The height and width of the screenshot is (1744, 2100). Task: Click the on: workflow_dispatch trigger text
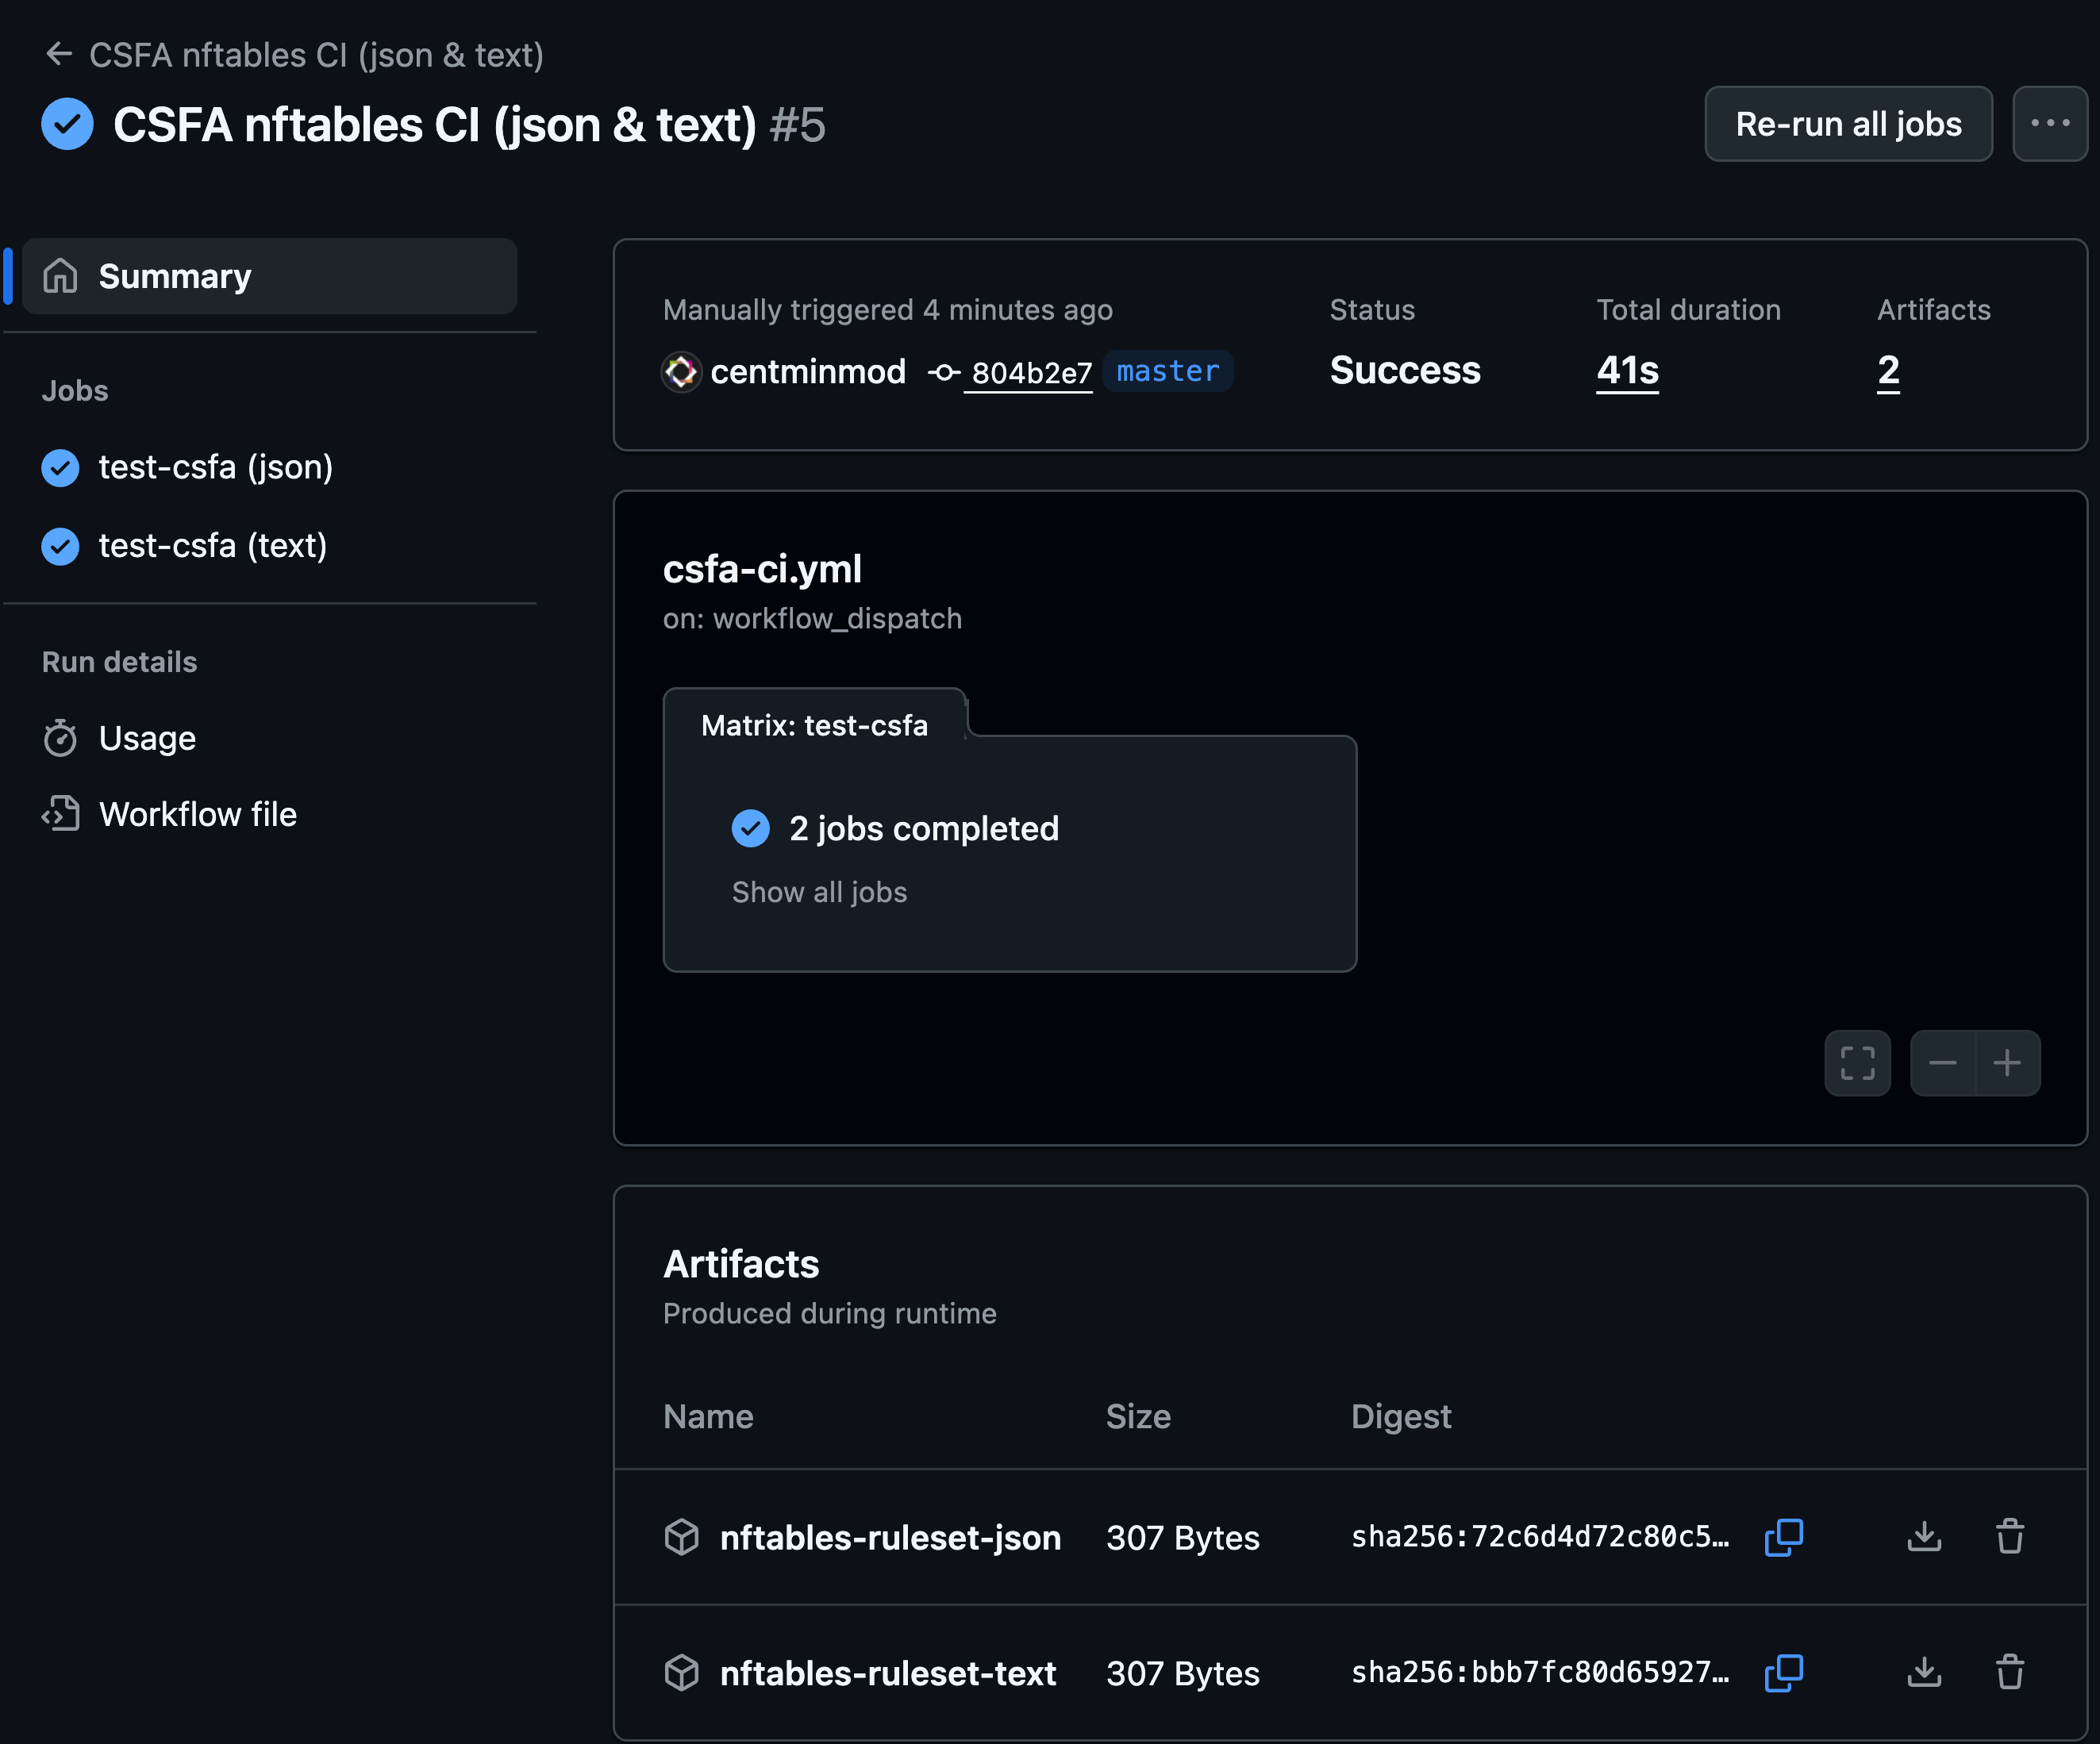coord(812,619)
